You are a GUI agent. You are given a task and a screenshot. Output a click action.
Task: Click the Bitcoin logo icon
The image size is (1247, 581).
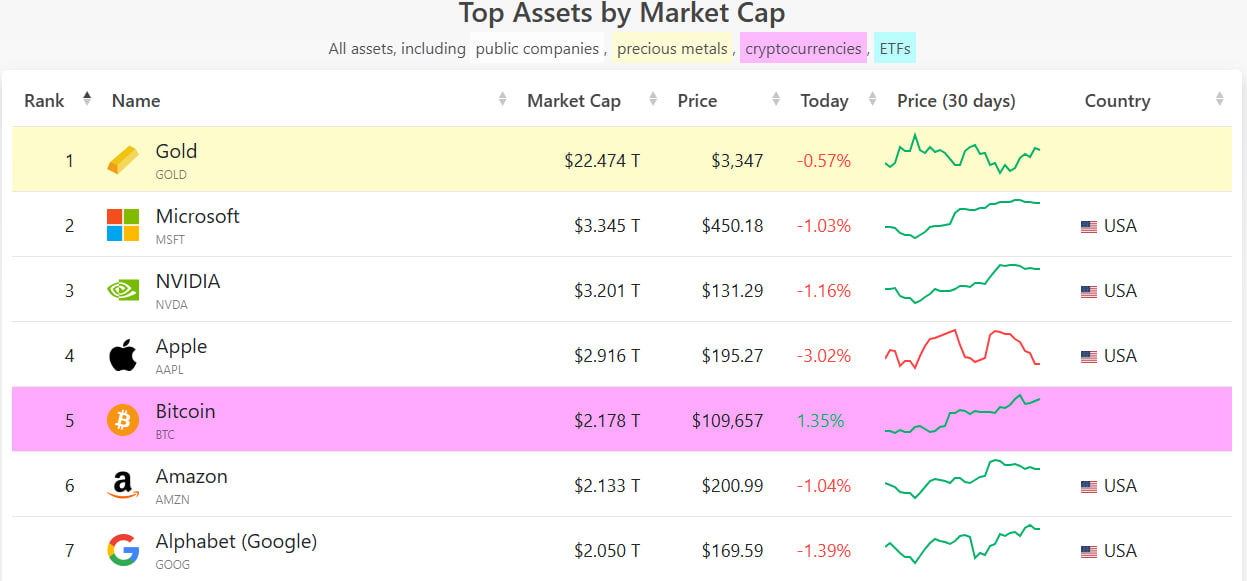(x=123, y=420)
